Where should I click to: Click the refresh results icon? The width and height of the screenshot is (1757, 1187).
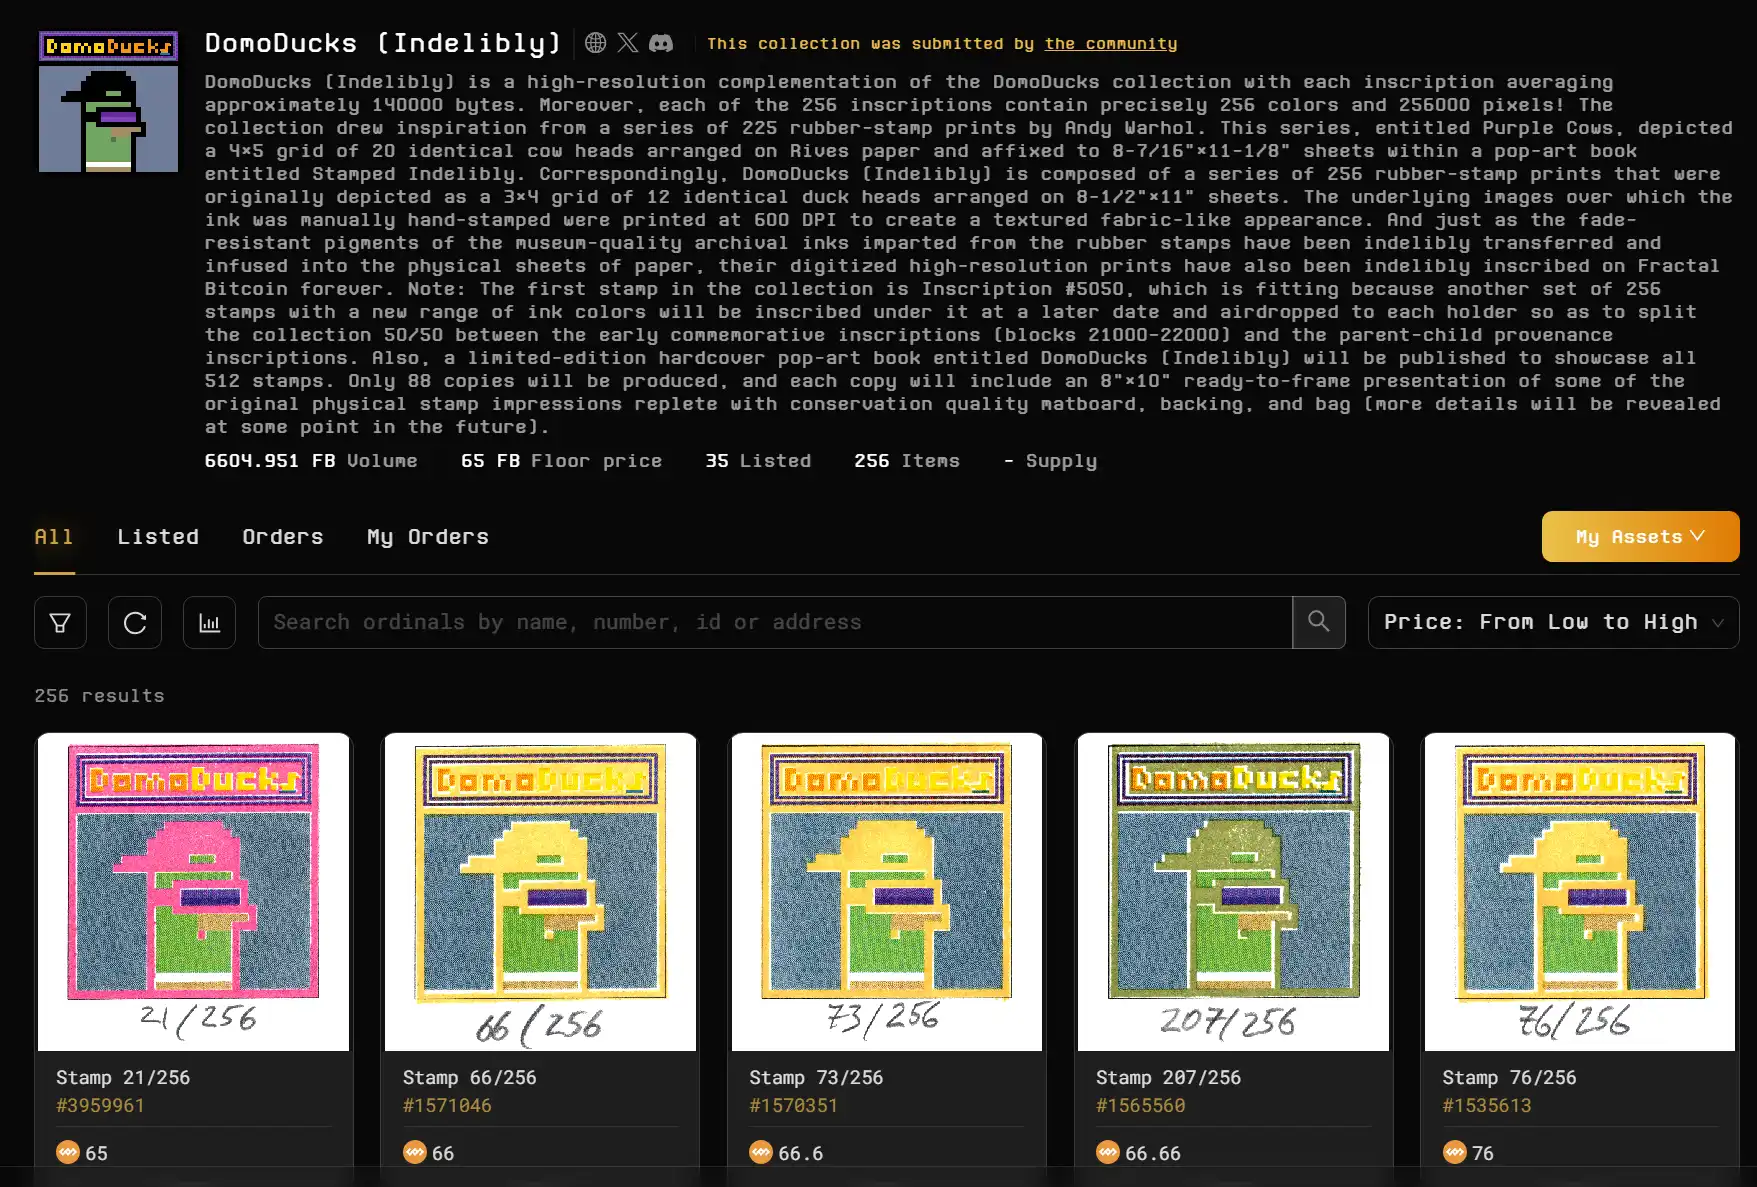(135, 623)
